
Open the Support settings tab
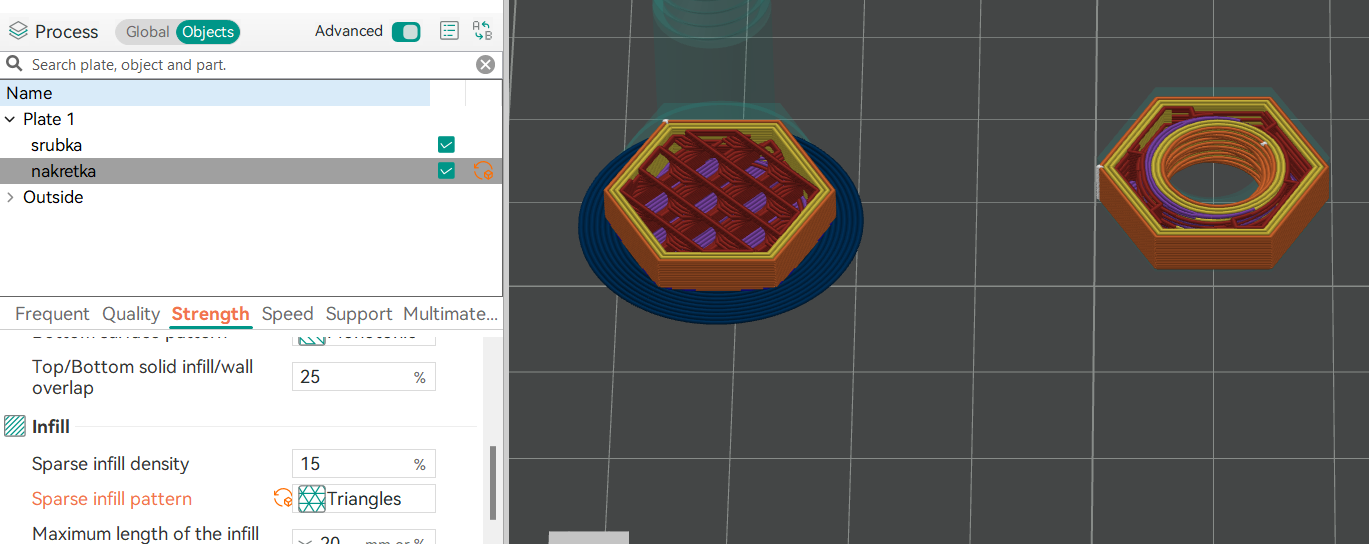point(358,314)
